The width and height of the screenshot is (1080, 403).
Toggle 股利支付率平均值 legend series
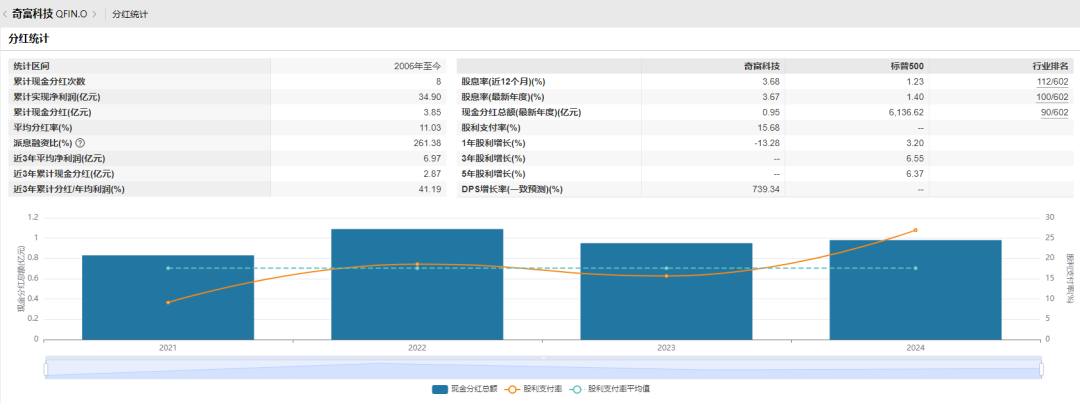(x=611, y=389)
